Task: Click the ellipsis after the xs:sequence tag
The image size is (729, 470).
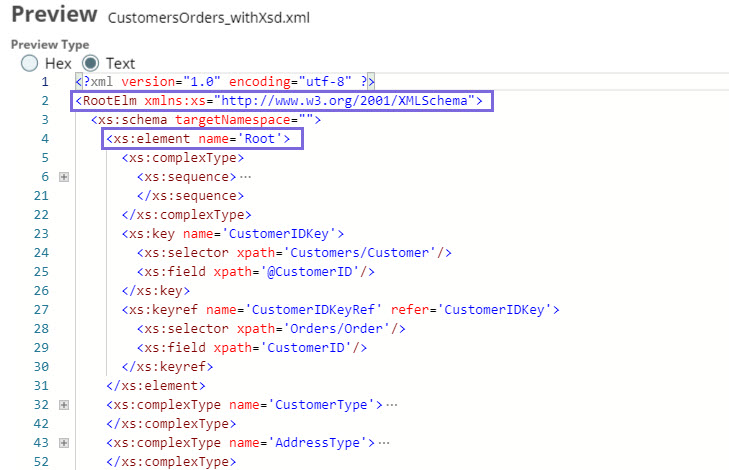Action: tap(246, 177)
